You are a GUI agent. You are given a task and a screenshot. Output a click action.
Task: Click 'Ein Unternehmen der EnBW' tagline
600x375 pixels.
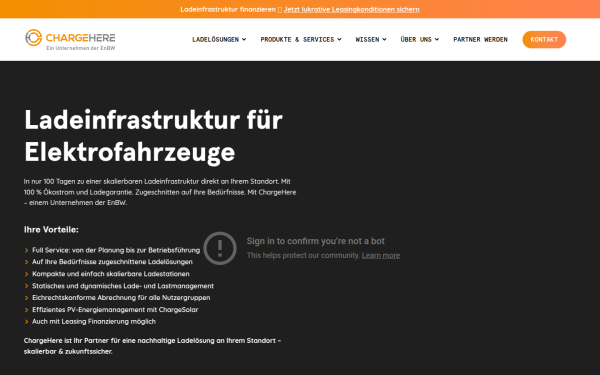[x=80, y=48]
